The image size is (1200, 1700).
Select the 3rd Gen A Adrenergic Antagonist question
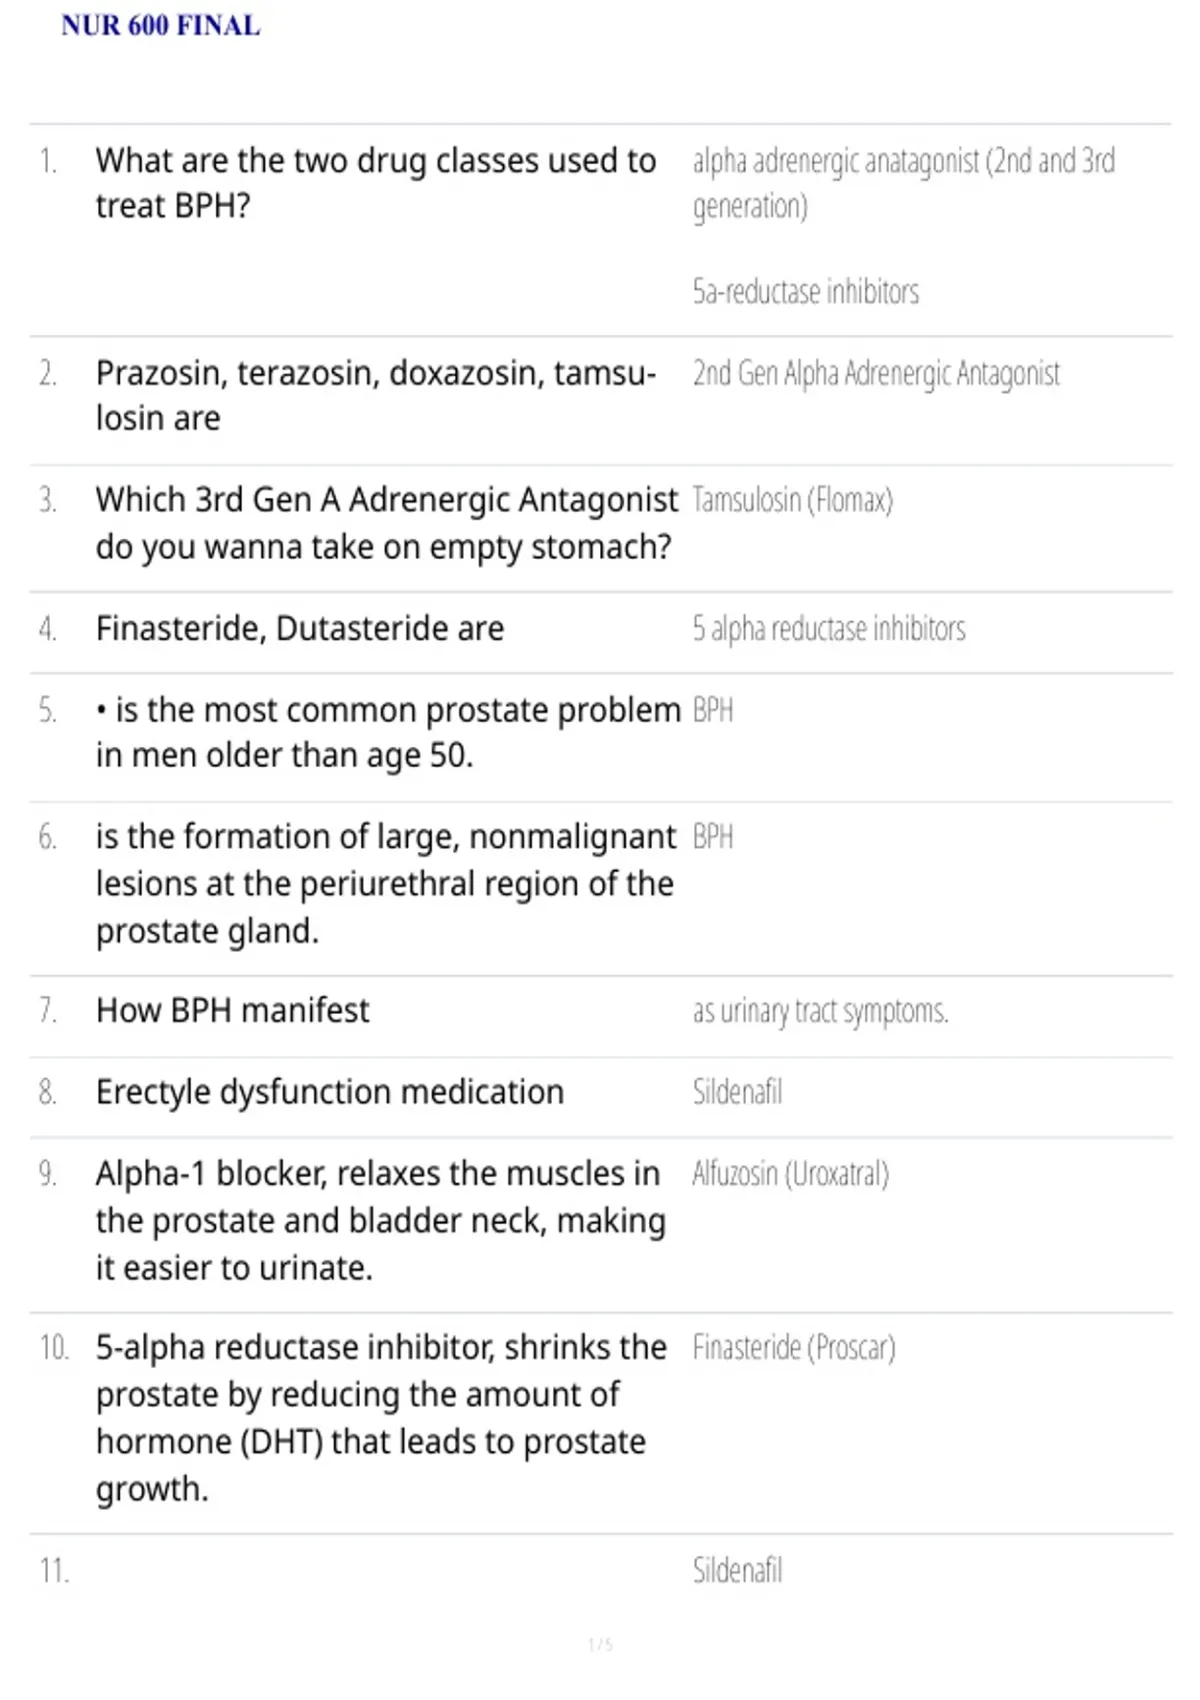(387, 523)
